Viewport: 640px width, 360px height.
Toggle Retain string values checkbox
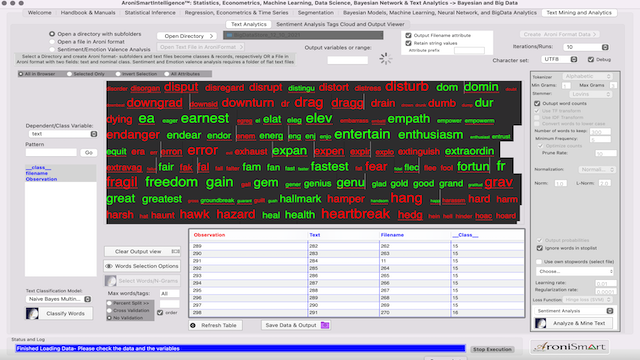pos(408,43)
